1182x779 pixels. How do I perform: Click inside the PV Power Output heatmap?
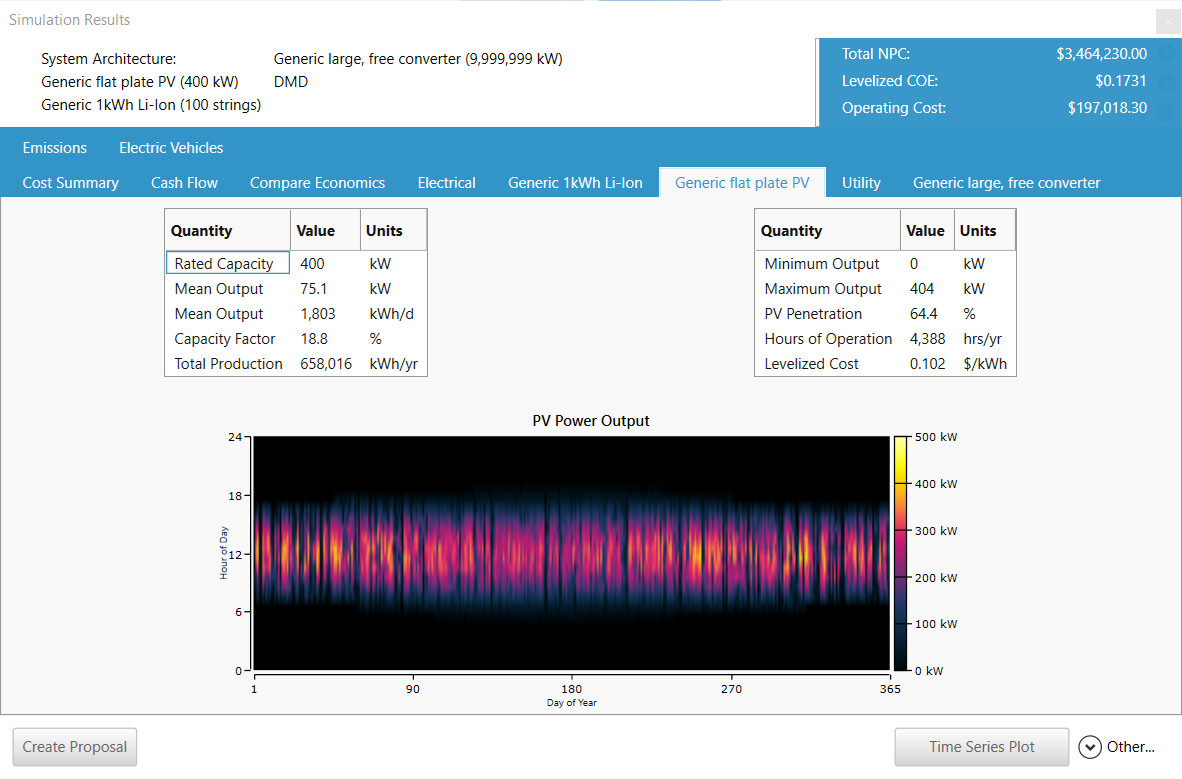click(570, 550)
